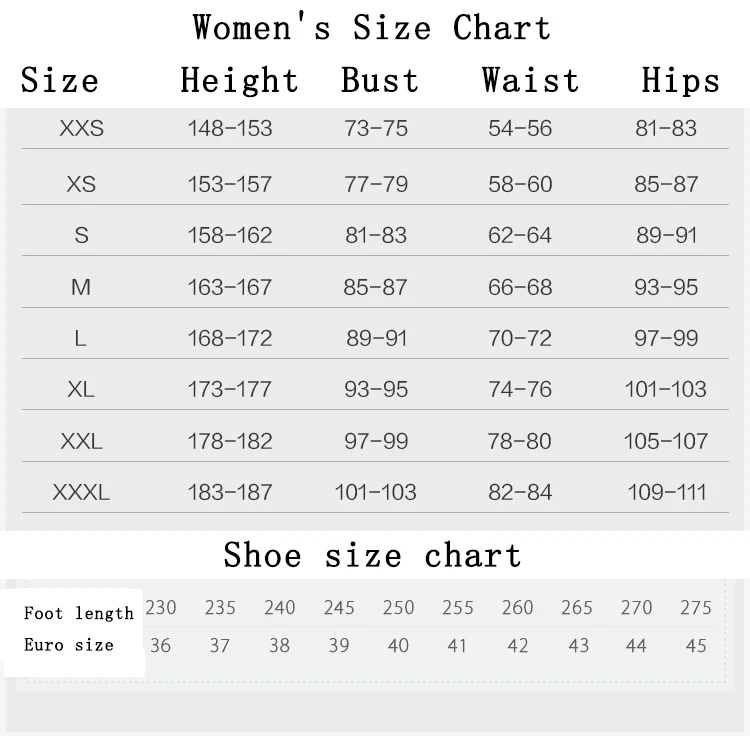Click the M size row label
Screen dimensions: 750x736
point(81,287)
